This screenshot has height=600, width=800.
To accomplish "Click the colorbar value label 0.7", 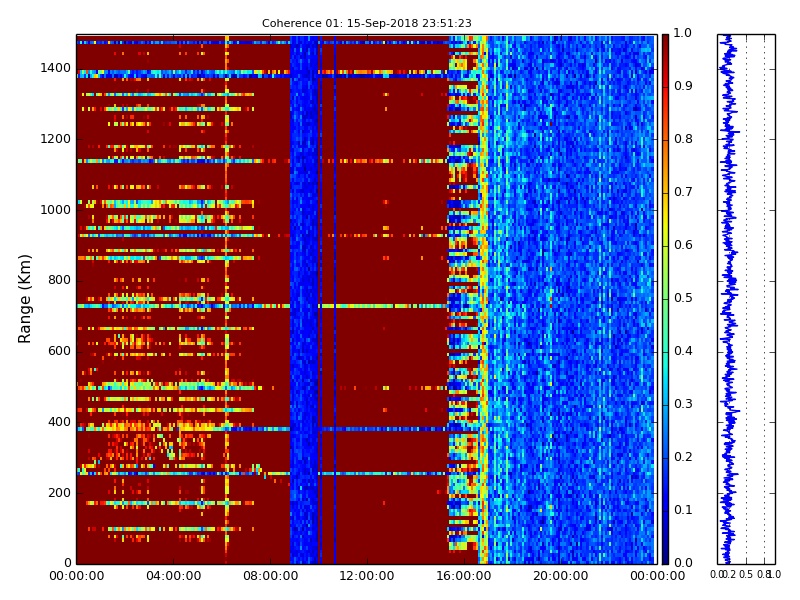I will coord(683,192).
